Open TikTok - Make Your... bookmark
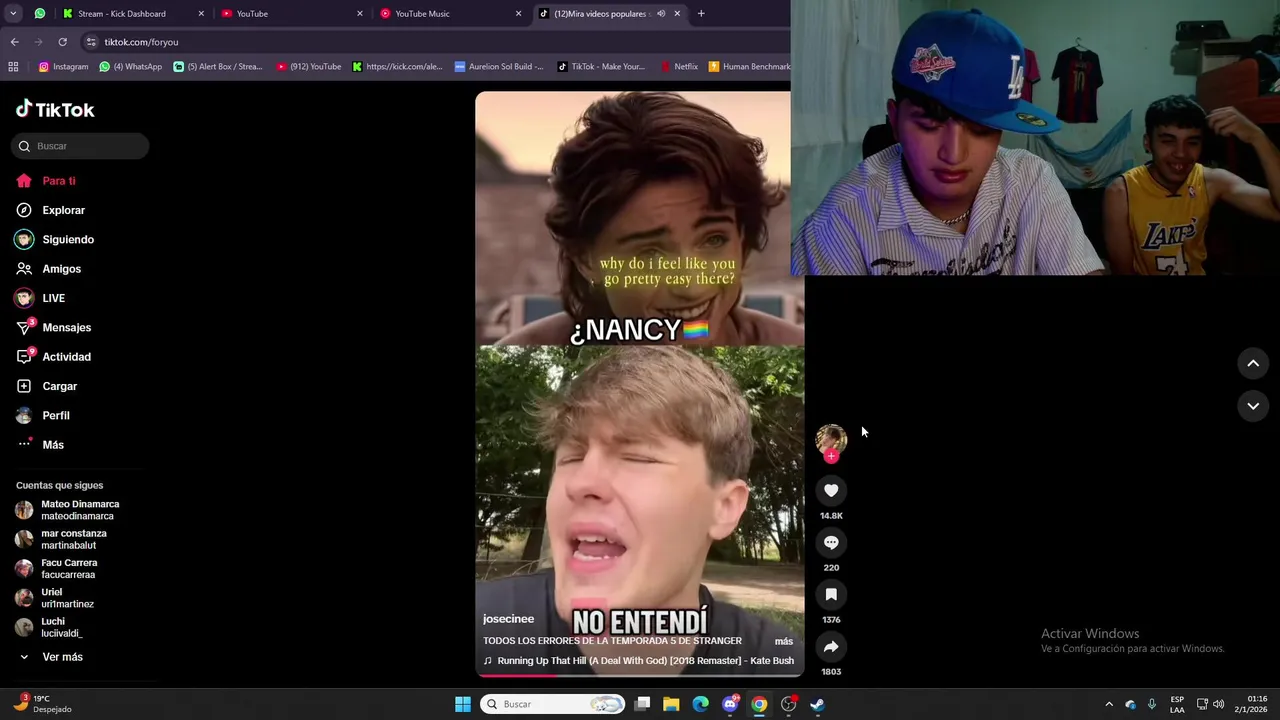The image size is (1280, 720). pyautogui.click(x=601, y=67)
